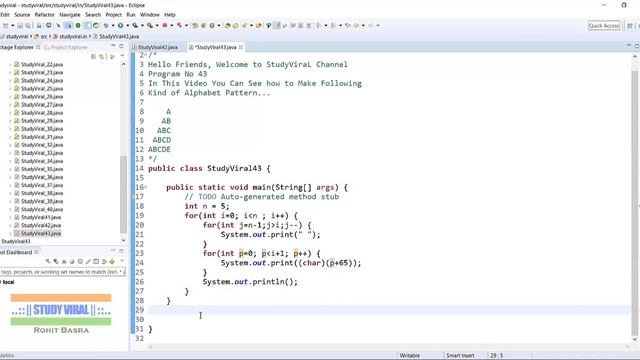The height and width of the screenshot is (360, 640).
Task: Collapse the comment fold marker at line 2
Action: click(146, 55)
